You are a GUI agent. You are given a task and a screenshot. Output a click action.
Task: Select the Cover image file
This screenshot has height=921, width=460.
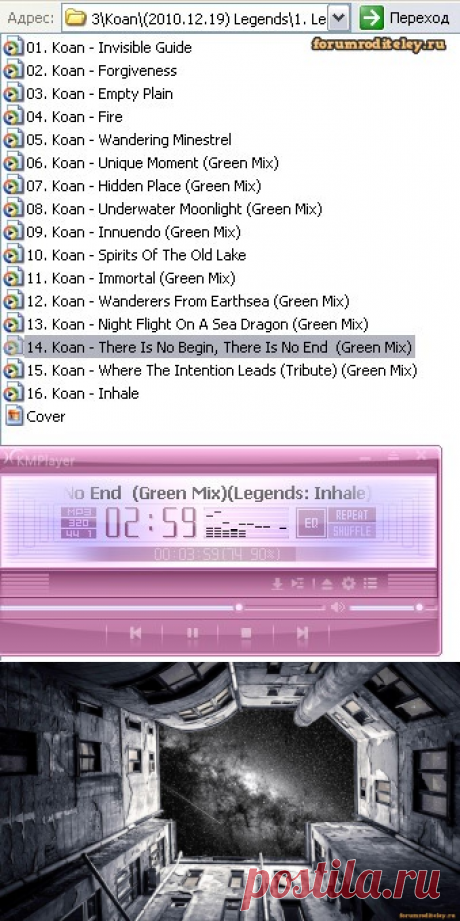[35, 416]
